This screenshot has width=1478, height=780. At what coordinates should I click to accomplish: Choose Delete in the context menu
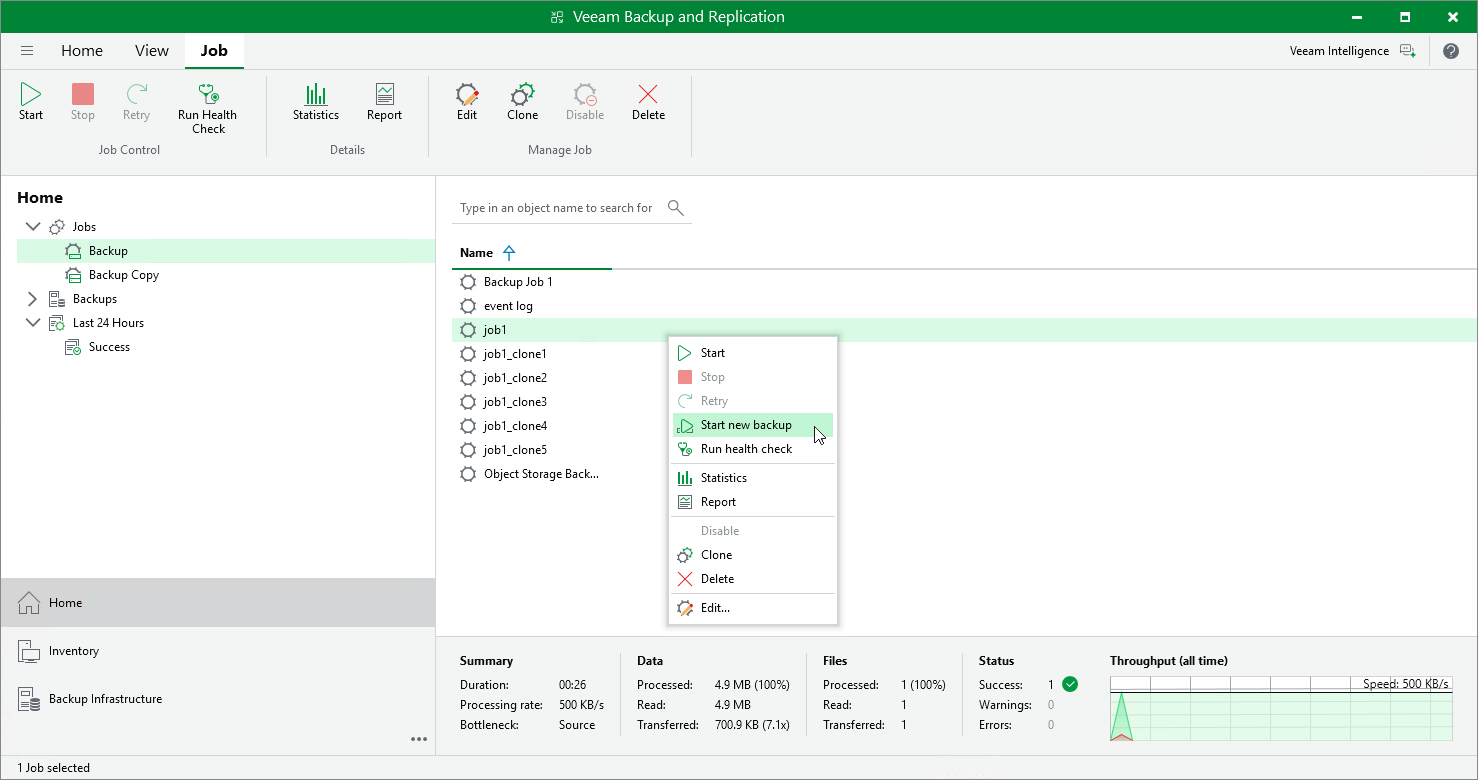point(753,579)
